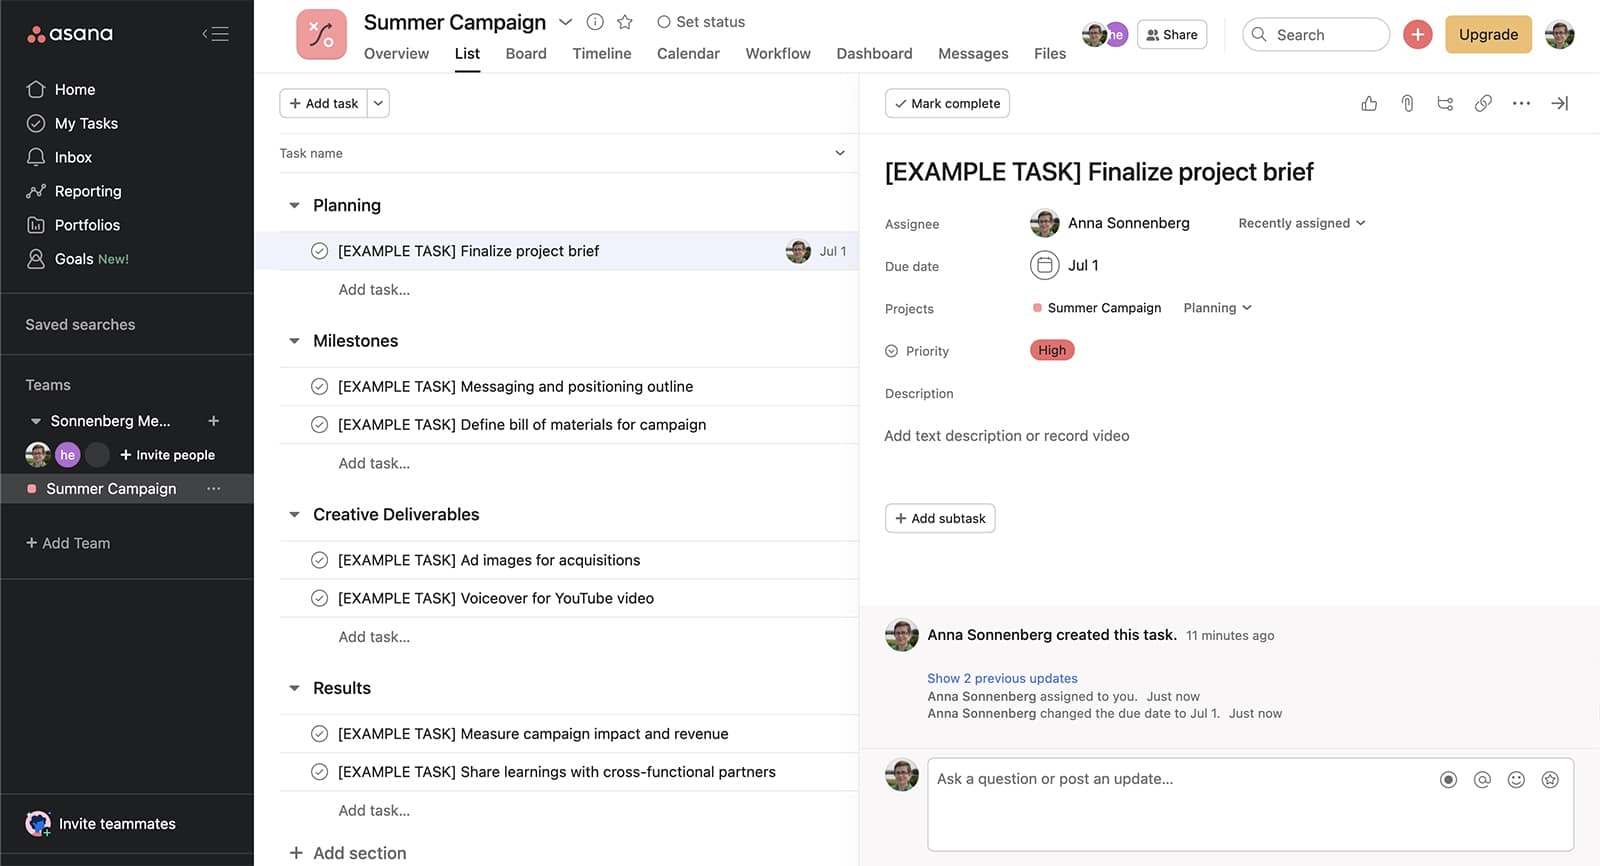Switch to the Workflow tab
The height and width of the screenshot is (866, 1600).
pos(778,54)
